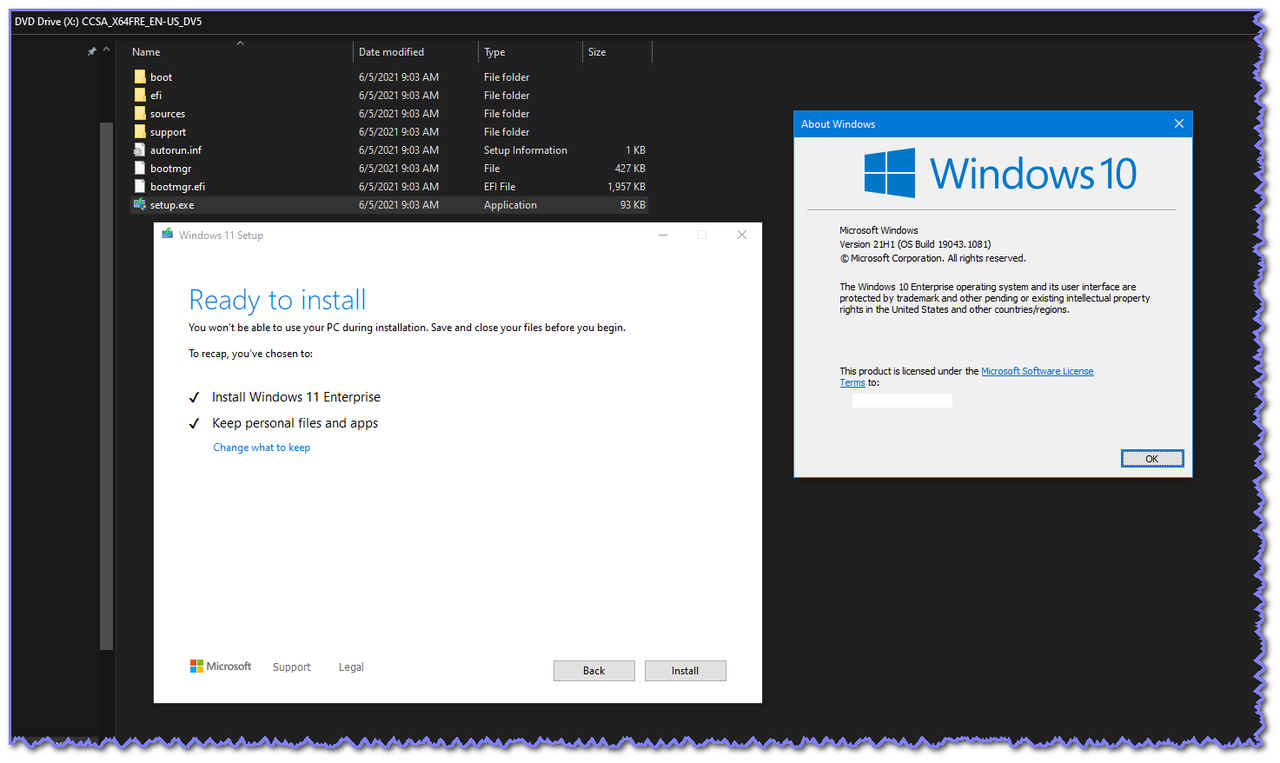Select the 'sources' folder name
1280x763 pixels.
coord(167,113)
